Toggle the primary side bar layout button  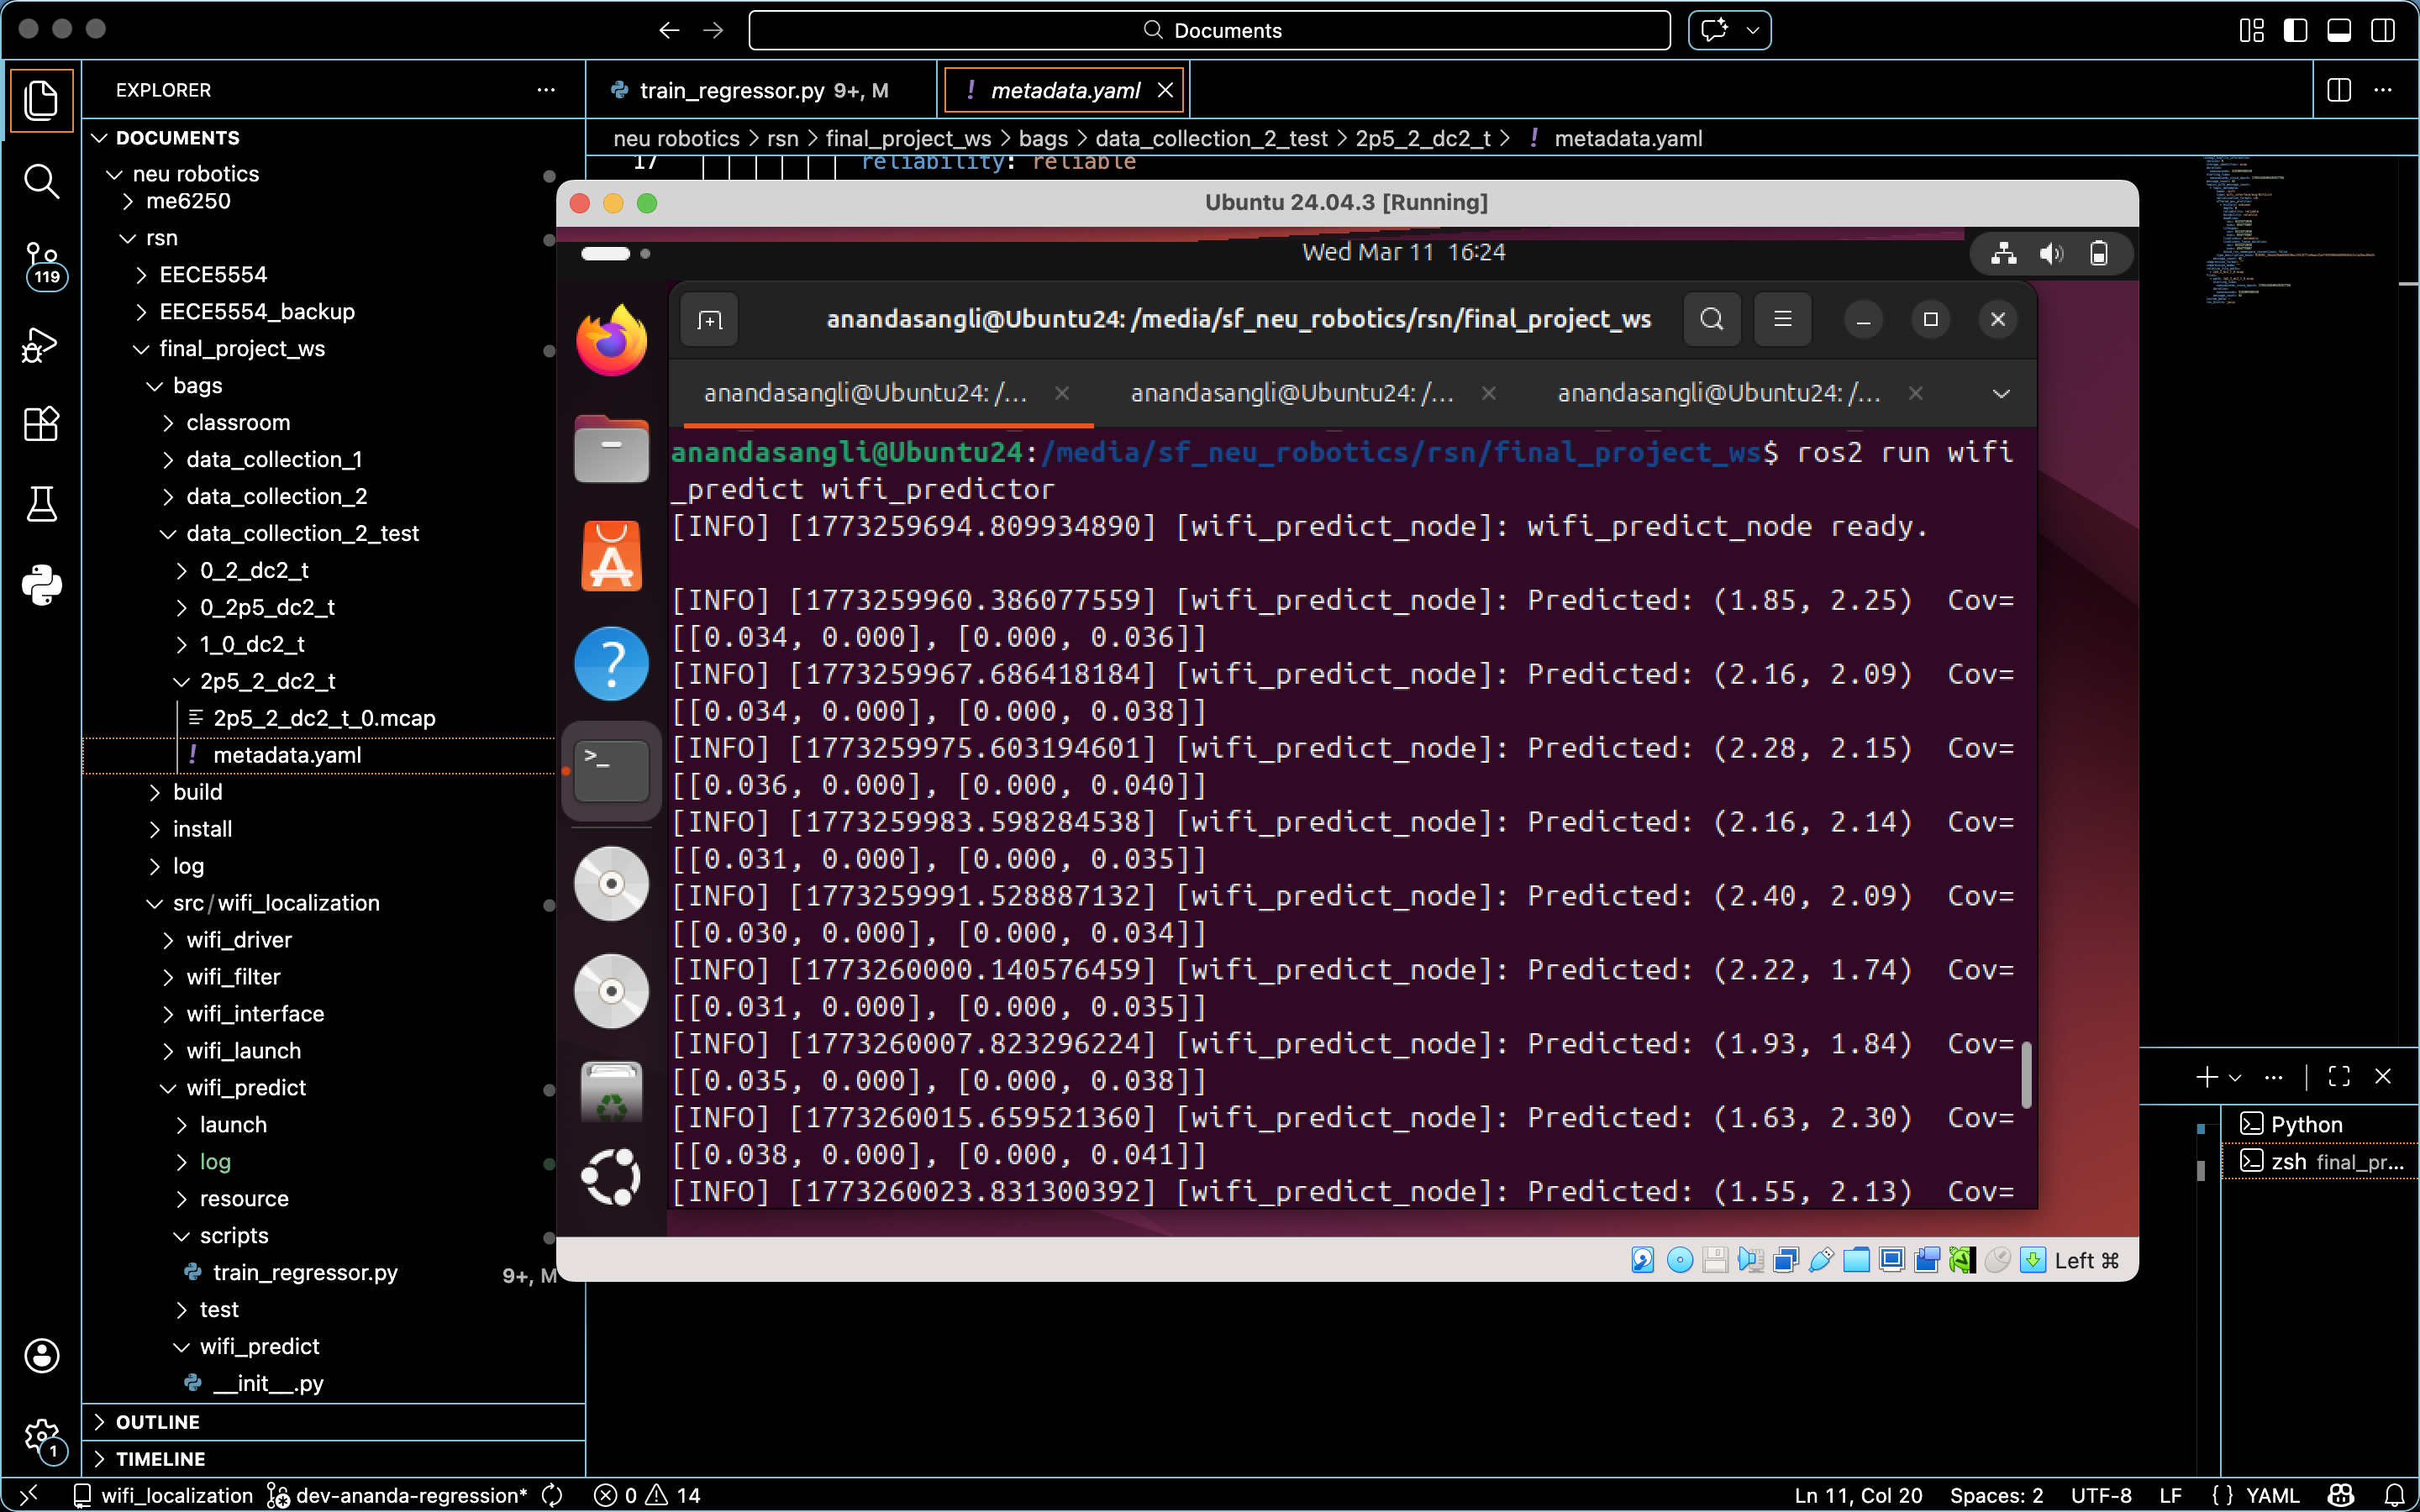click(2295, 30)
